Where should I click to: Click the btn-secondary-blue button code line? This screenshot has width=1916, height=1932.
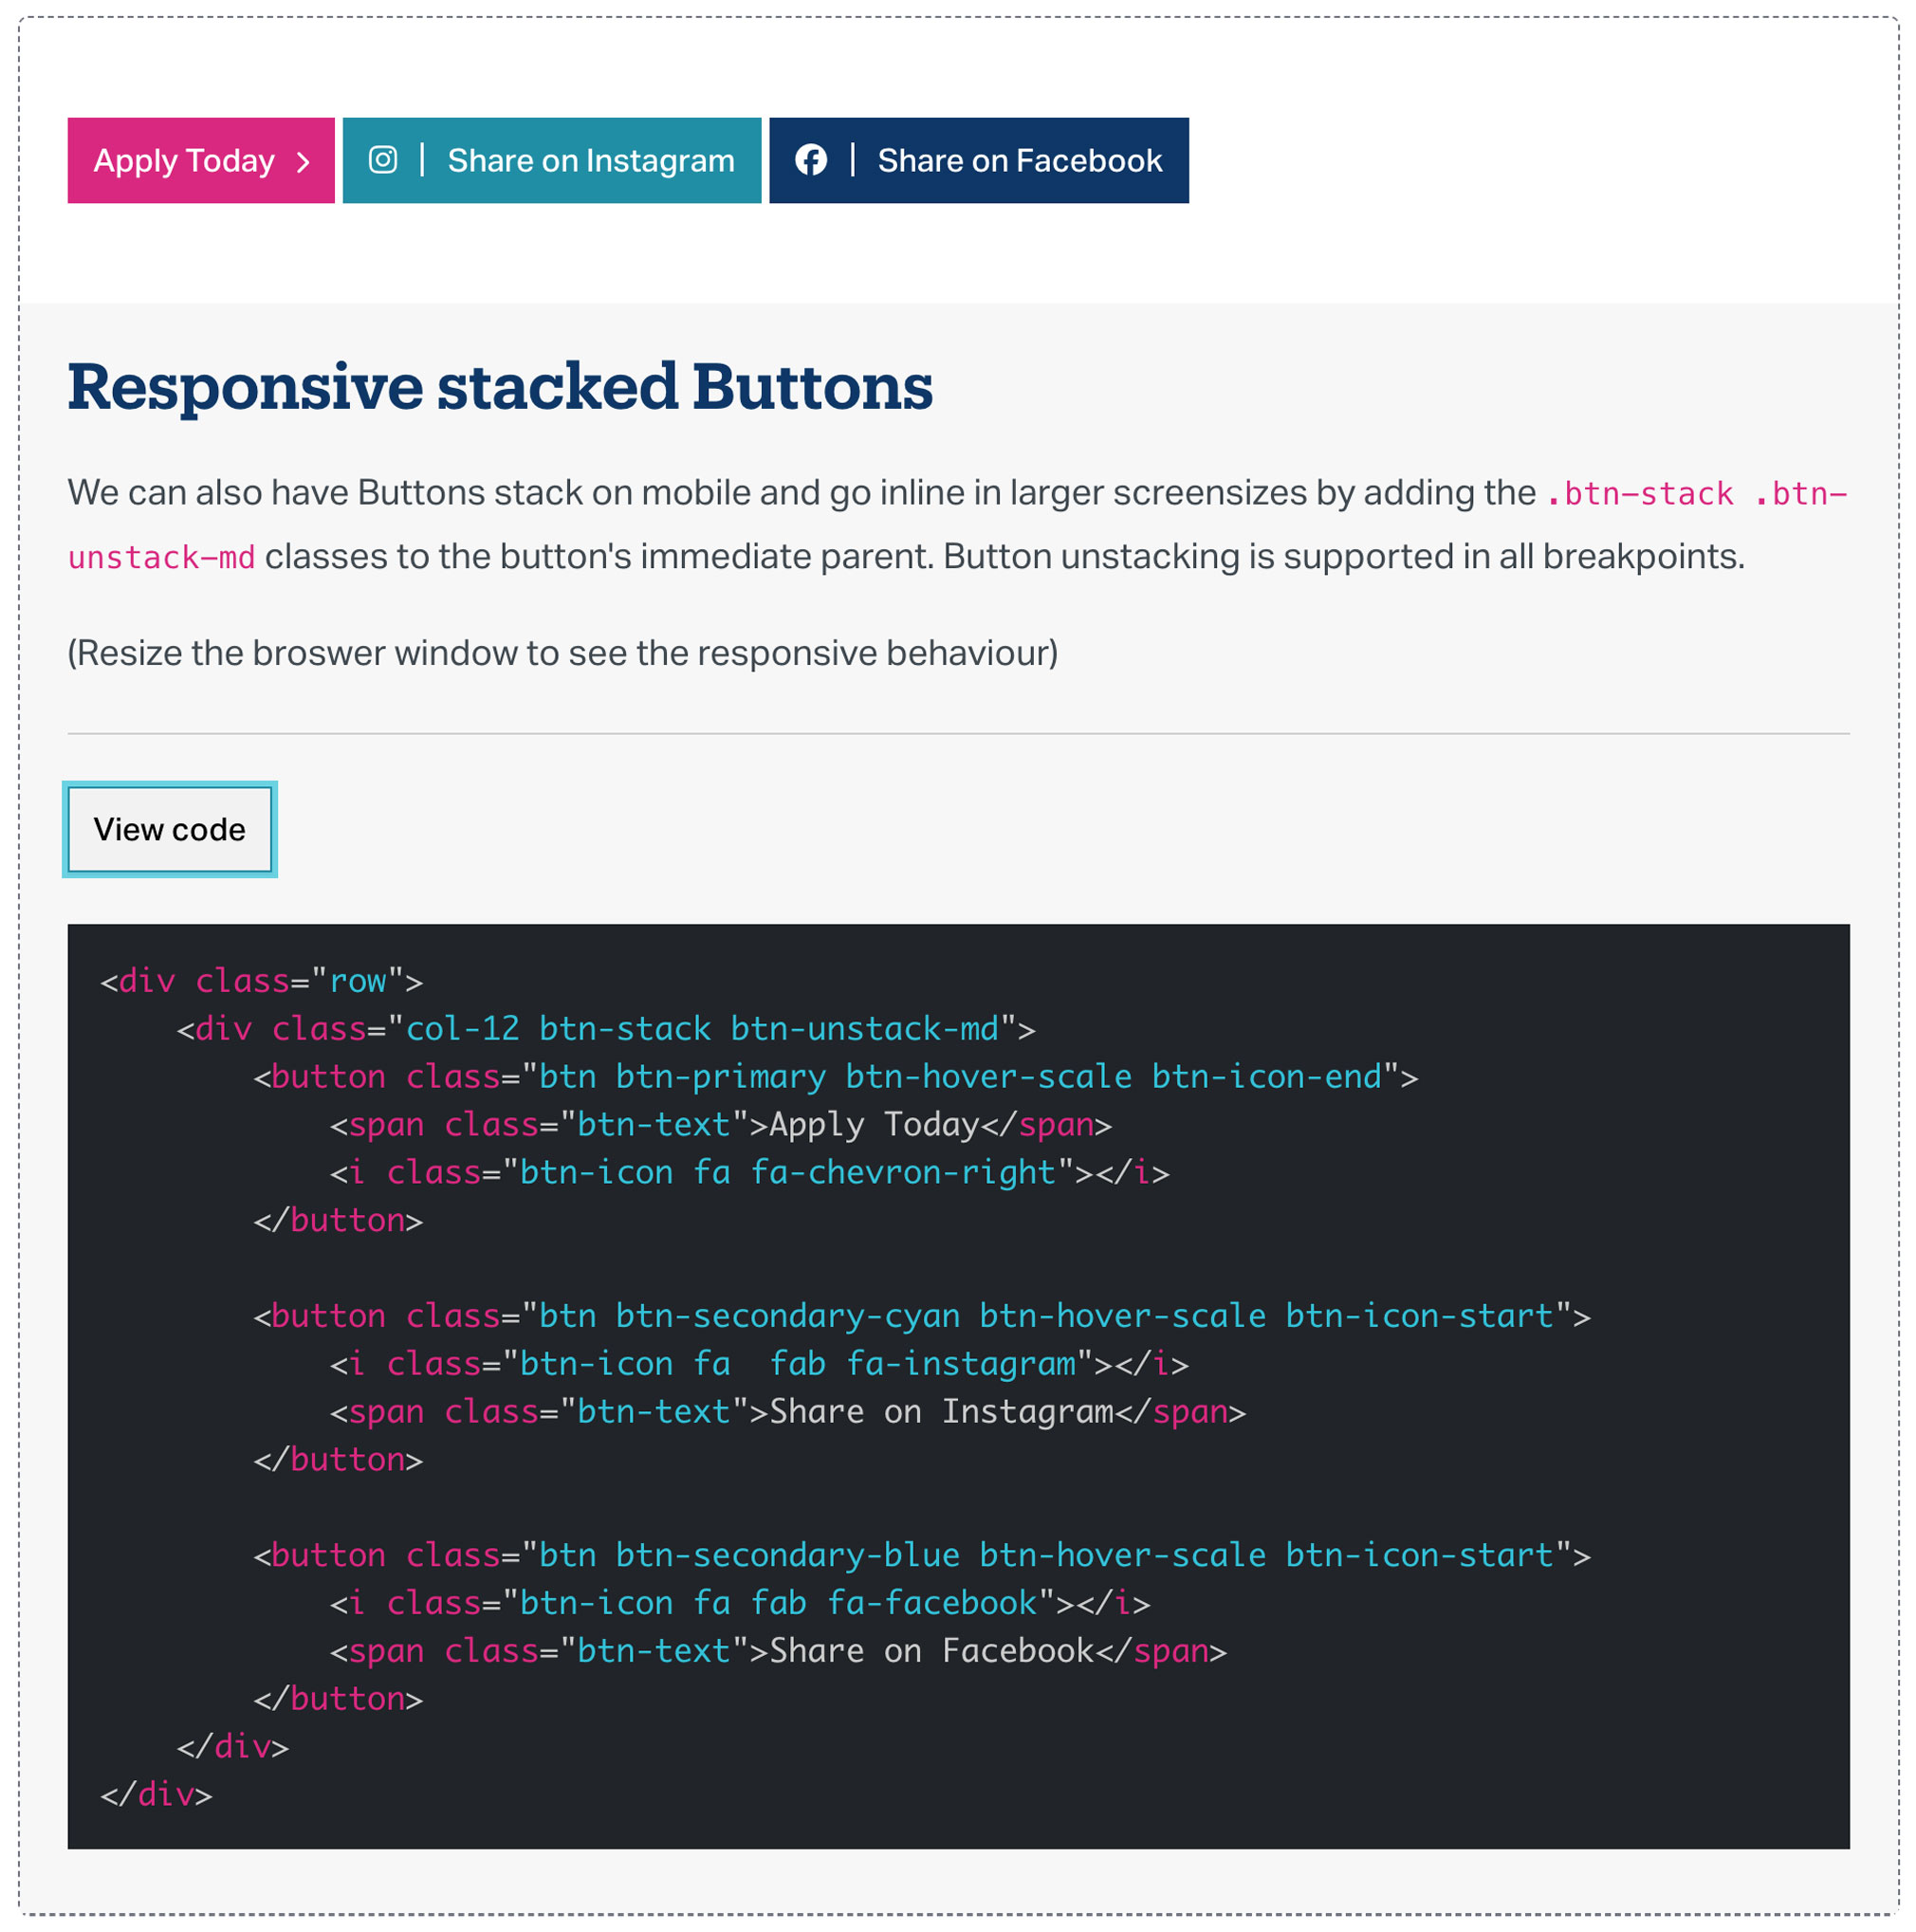(922, 1555)
